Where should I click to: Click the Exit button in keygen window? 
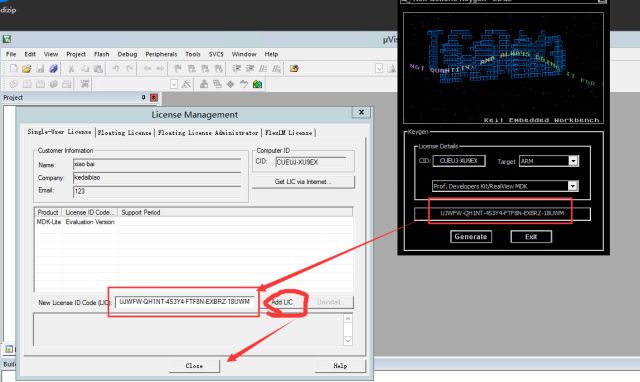click(x=531, y=237)
